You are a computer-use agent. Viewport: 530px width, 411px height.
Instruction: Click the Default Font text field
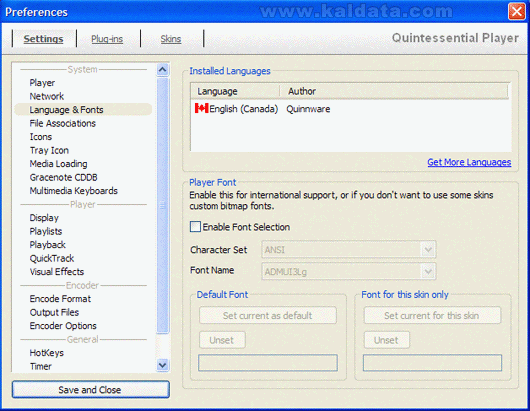[x=268, y=363]
